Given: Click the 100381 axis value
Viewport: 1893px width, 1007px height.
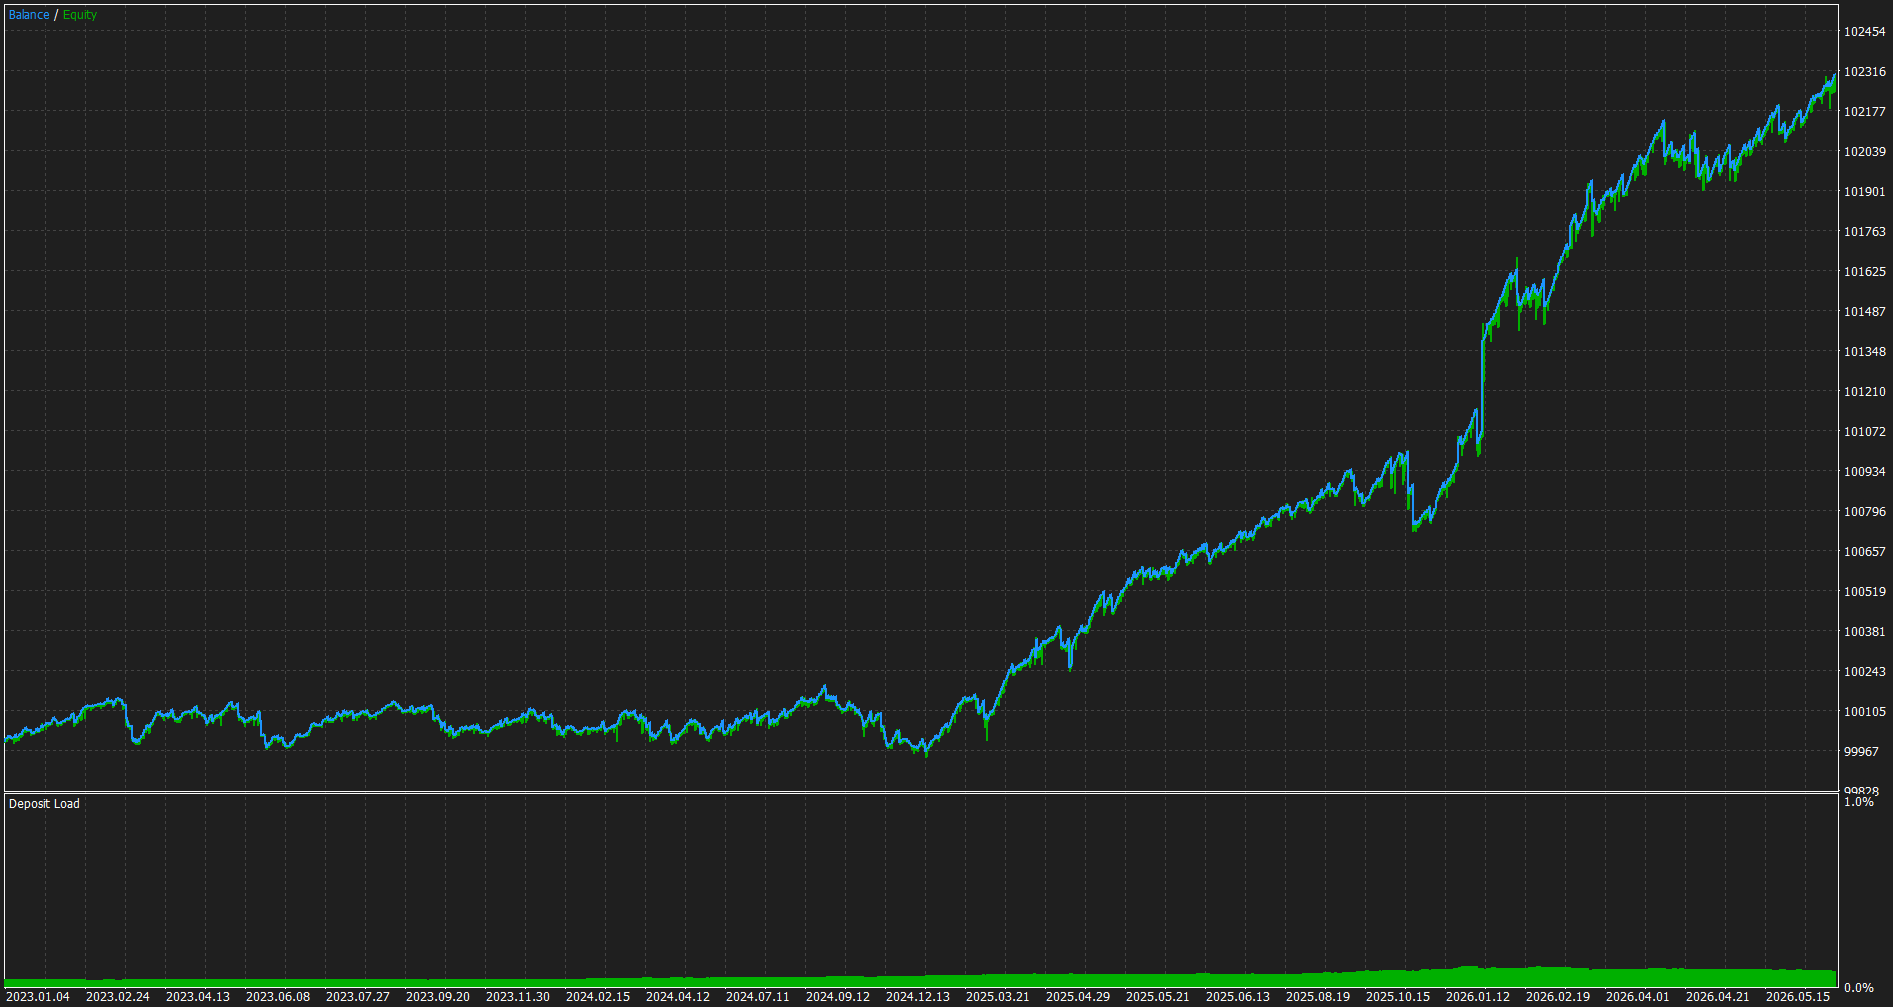Looking at the screenshot, I should coord(1865,632).
